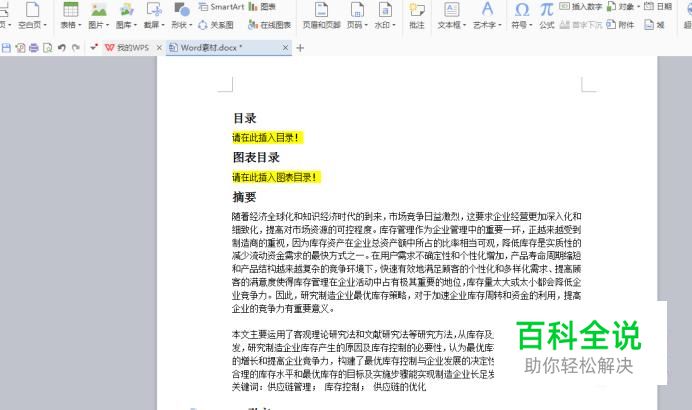Viewport: 692px width, 410px height.
Task: Click the 图表目录 heading
Action: [x=256, y=158]
